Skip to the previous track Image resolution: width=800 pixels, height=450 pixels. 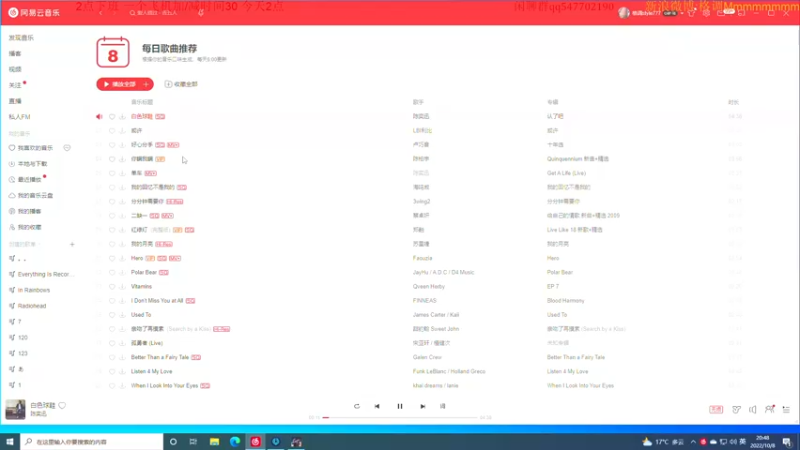coord(377,406)
